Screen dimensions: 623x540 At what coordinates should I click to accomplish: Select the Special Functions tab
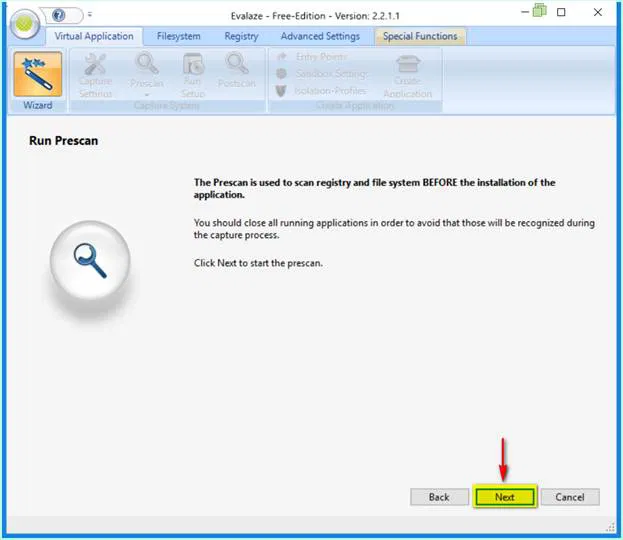coord(420,36)
